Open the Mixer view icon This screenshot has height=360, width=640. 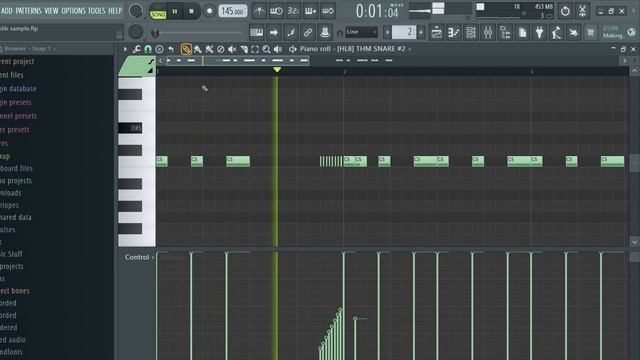click(488, 32)
